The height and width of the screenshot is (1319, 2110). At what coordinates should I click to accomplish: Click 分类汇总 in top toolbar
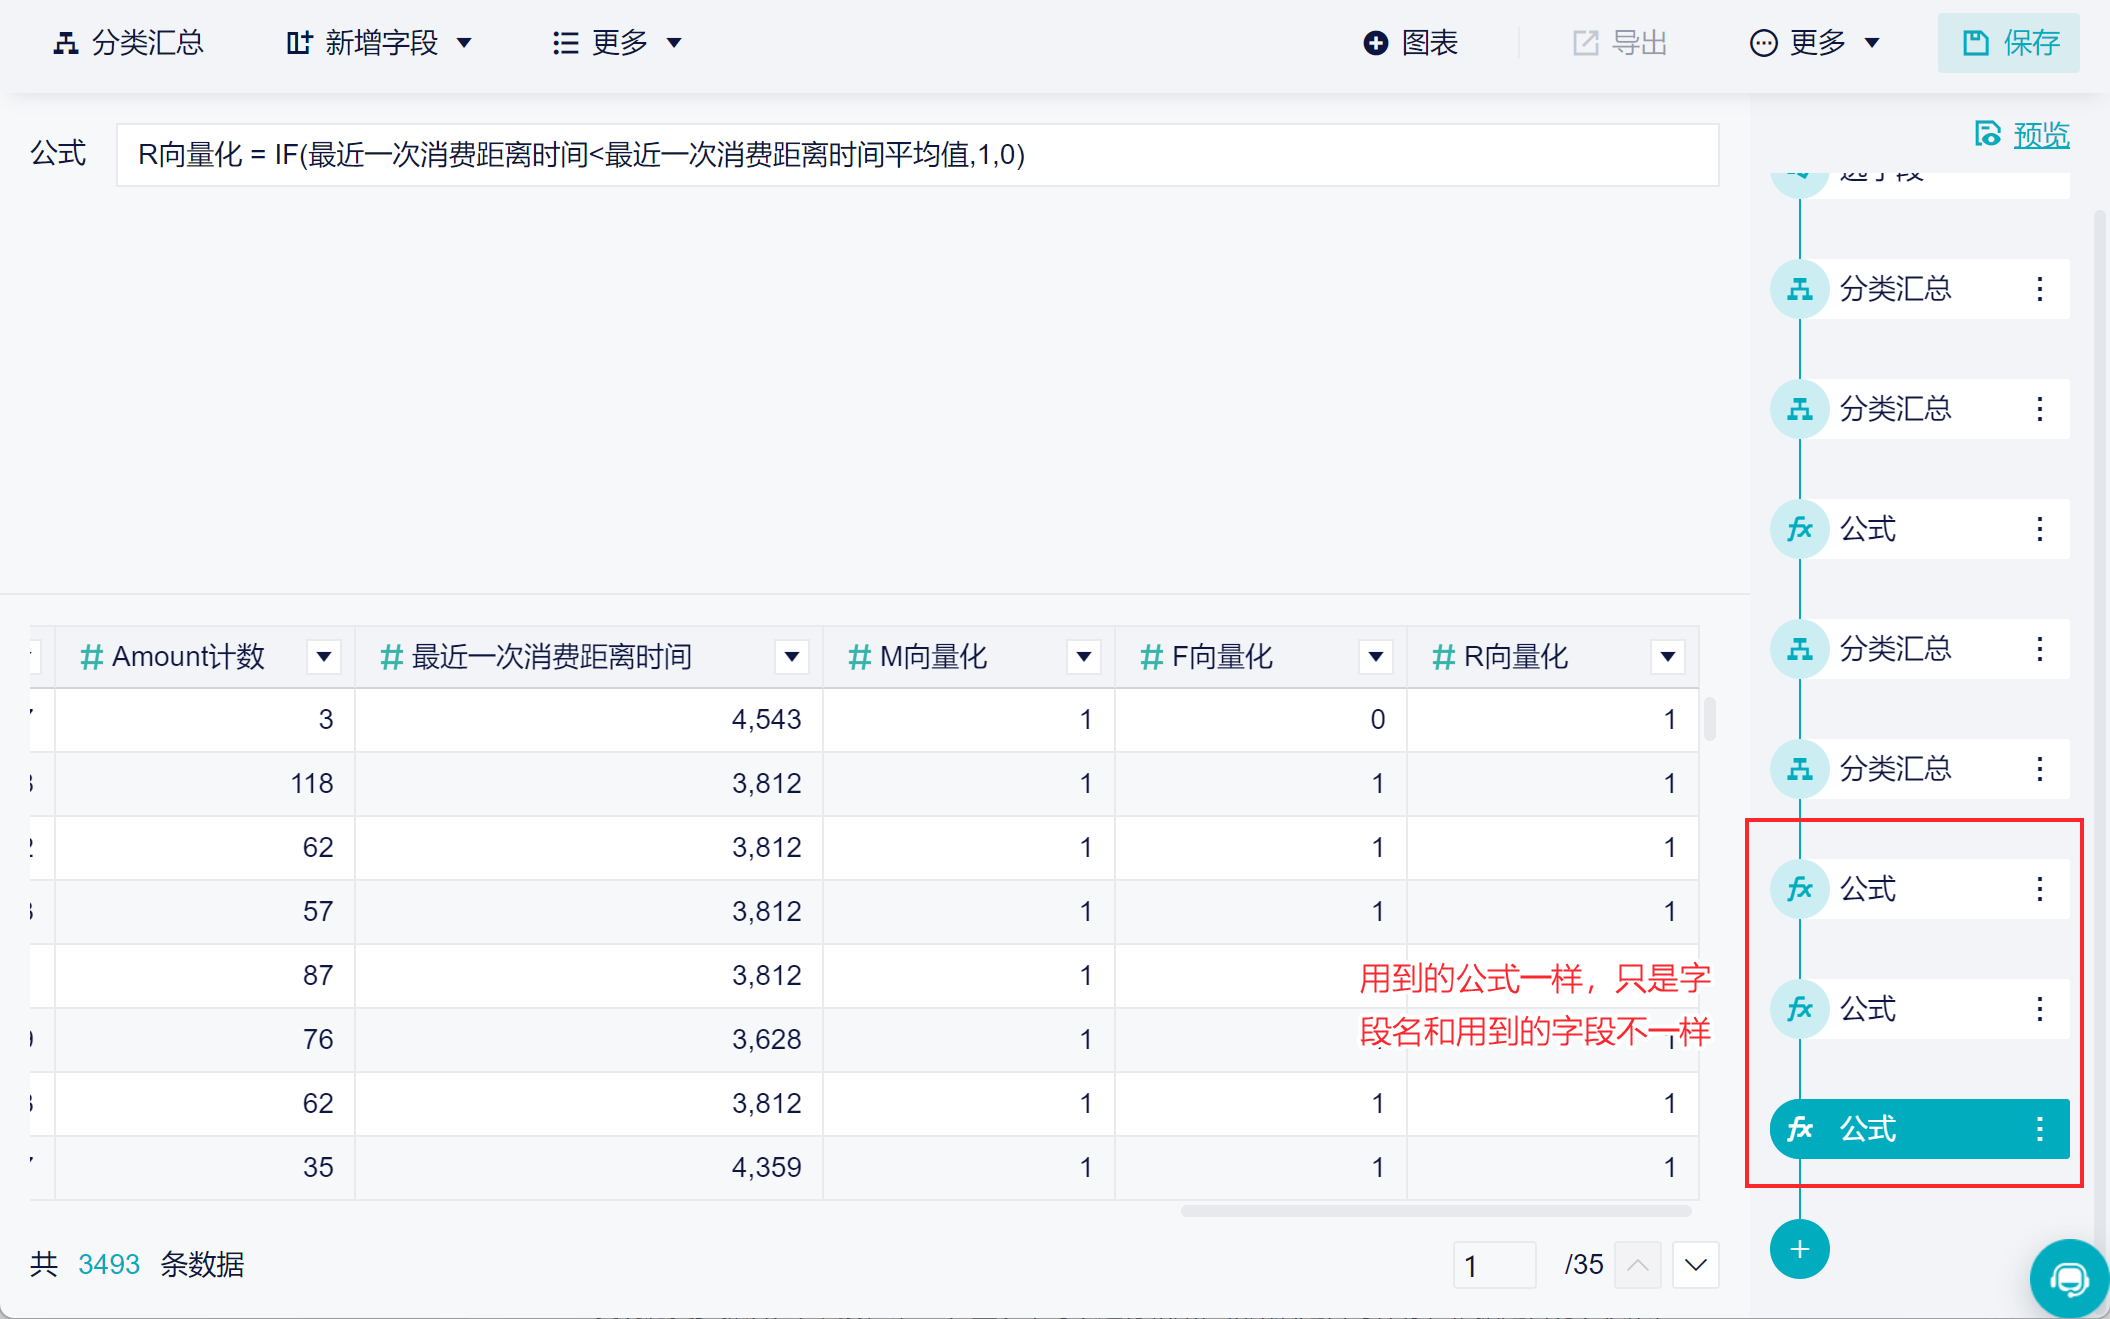128,43
